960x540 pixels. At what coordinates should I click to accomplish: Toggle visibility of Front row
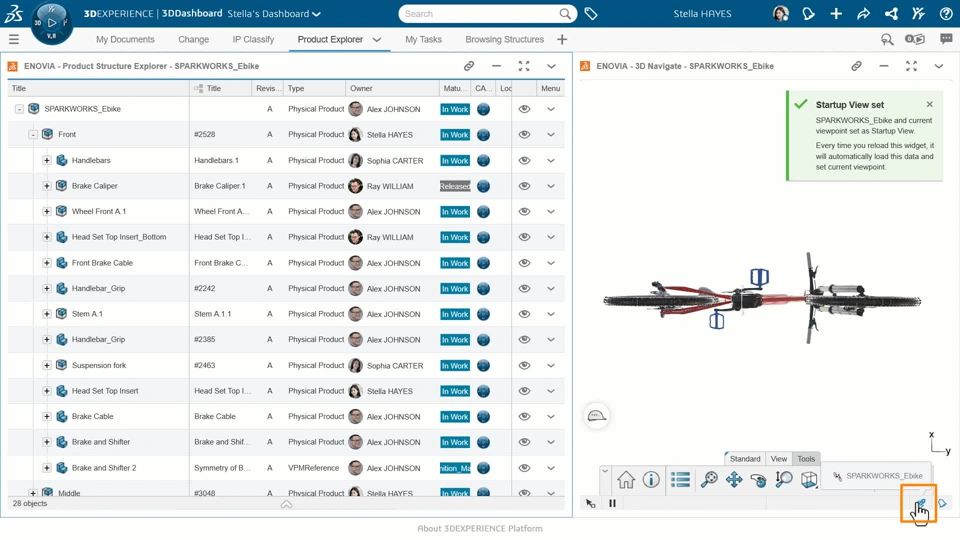pyautogui.click(x=524, y=135)
